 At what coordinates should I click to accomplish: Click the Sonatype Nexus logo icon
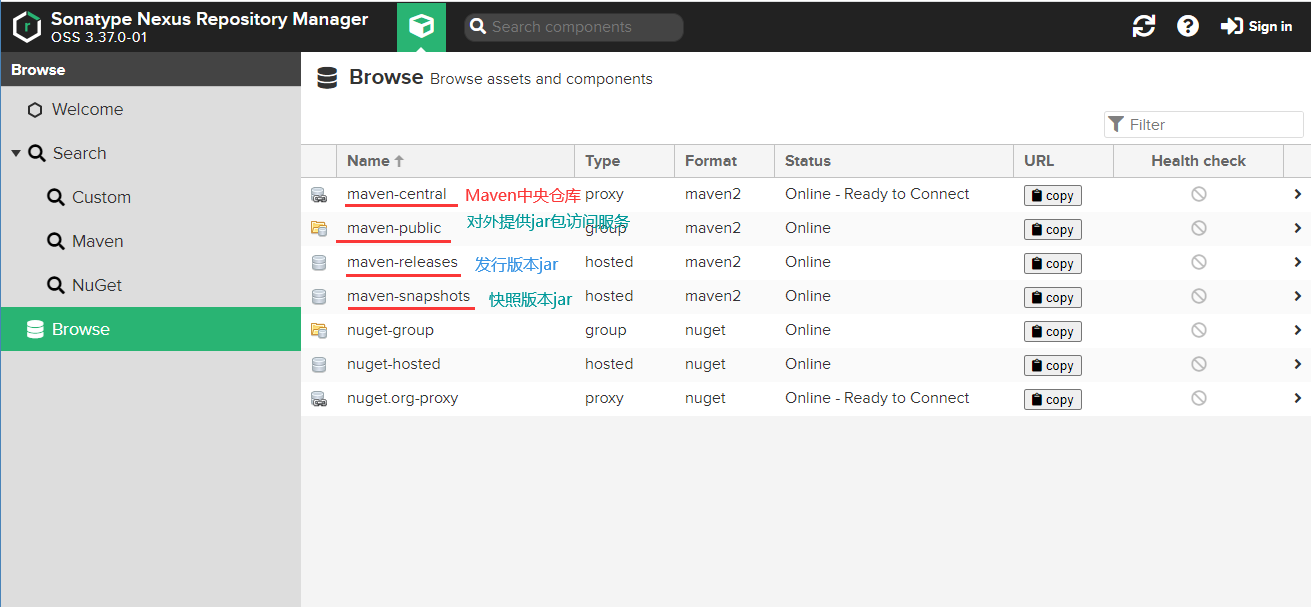coord(27,27)
